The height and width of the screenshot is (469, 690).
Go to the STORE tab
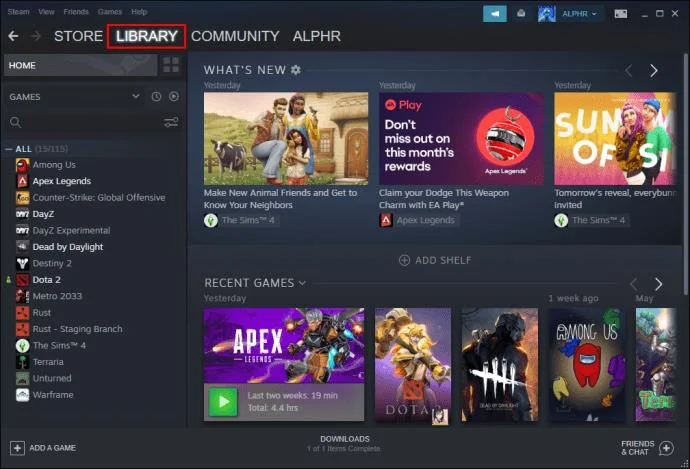[x=78, y=36]
